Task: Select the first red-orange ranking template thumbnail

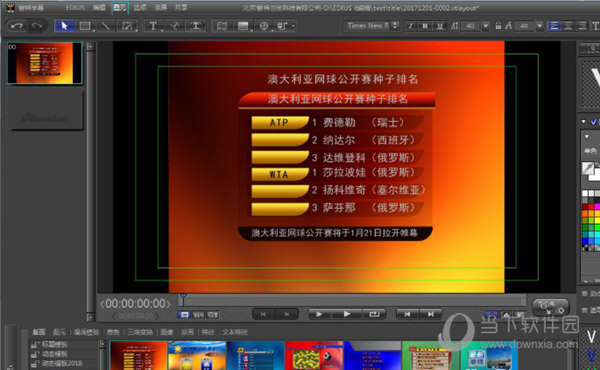Action: (139, 355)
